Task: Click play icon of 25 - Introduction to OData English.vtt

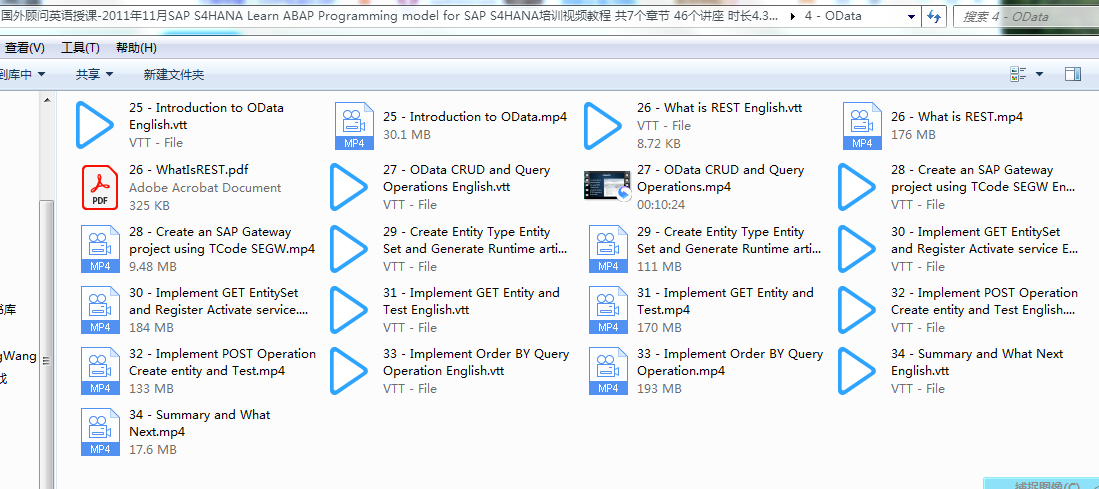Action: click(x=95, y=125)
